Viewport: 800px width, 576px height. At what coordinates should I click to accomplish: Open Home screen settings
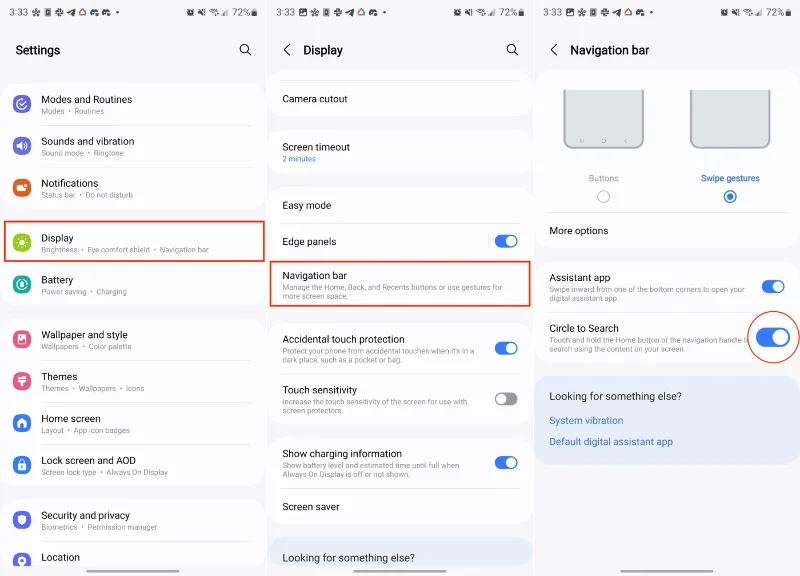point(133,423)
